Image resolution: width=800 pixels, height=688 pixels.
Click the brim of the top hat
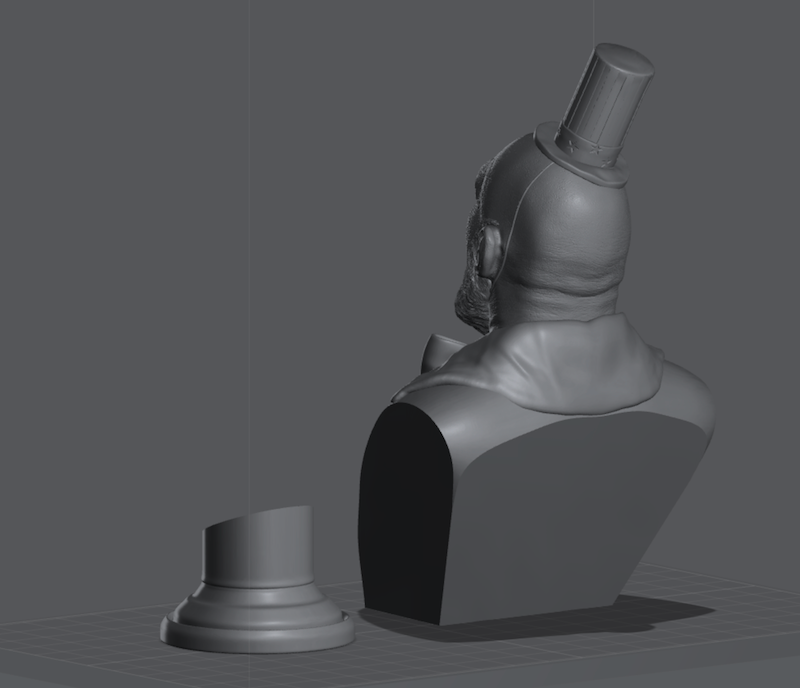tap(582, 159)
